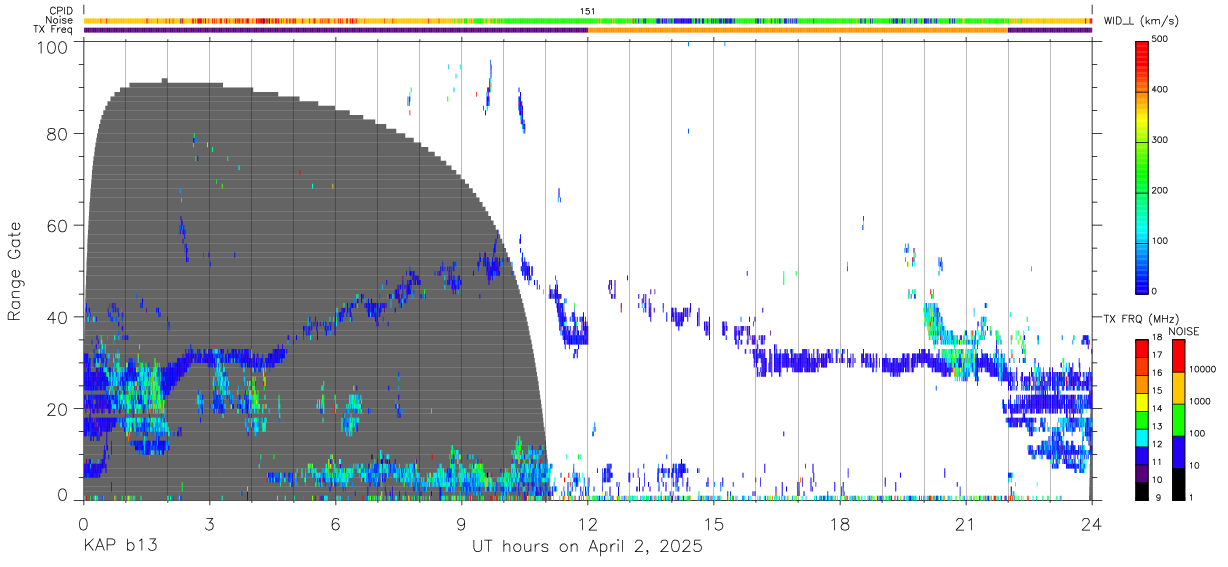Click the 12 hour tick on time axis
The image size is (1228, 567).
pyautogui.click(x=588, y=524)
